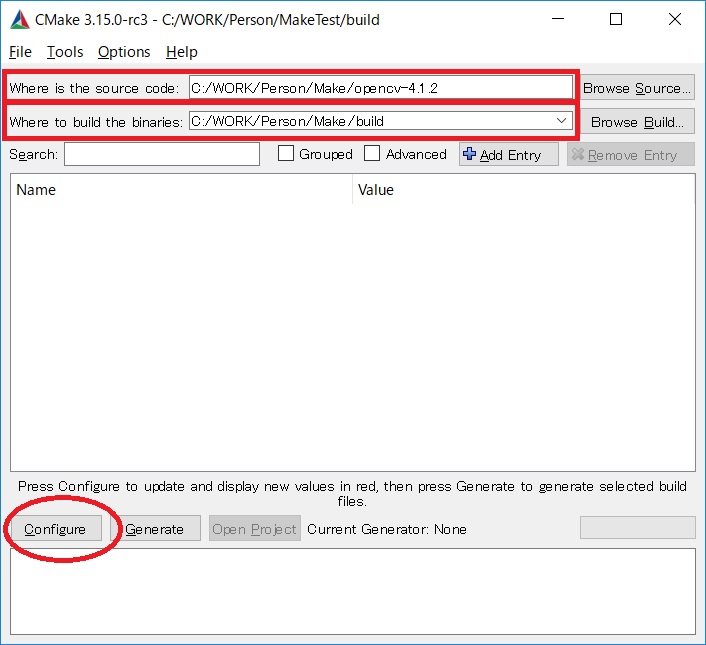Click the Current Generator: None text
The width and height of the screenshot is (706, 645).
pos(387,529)
